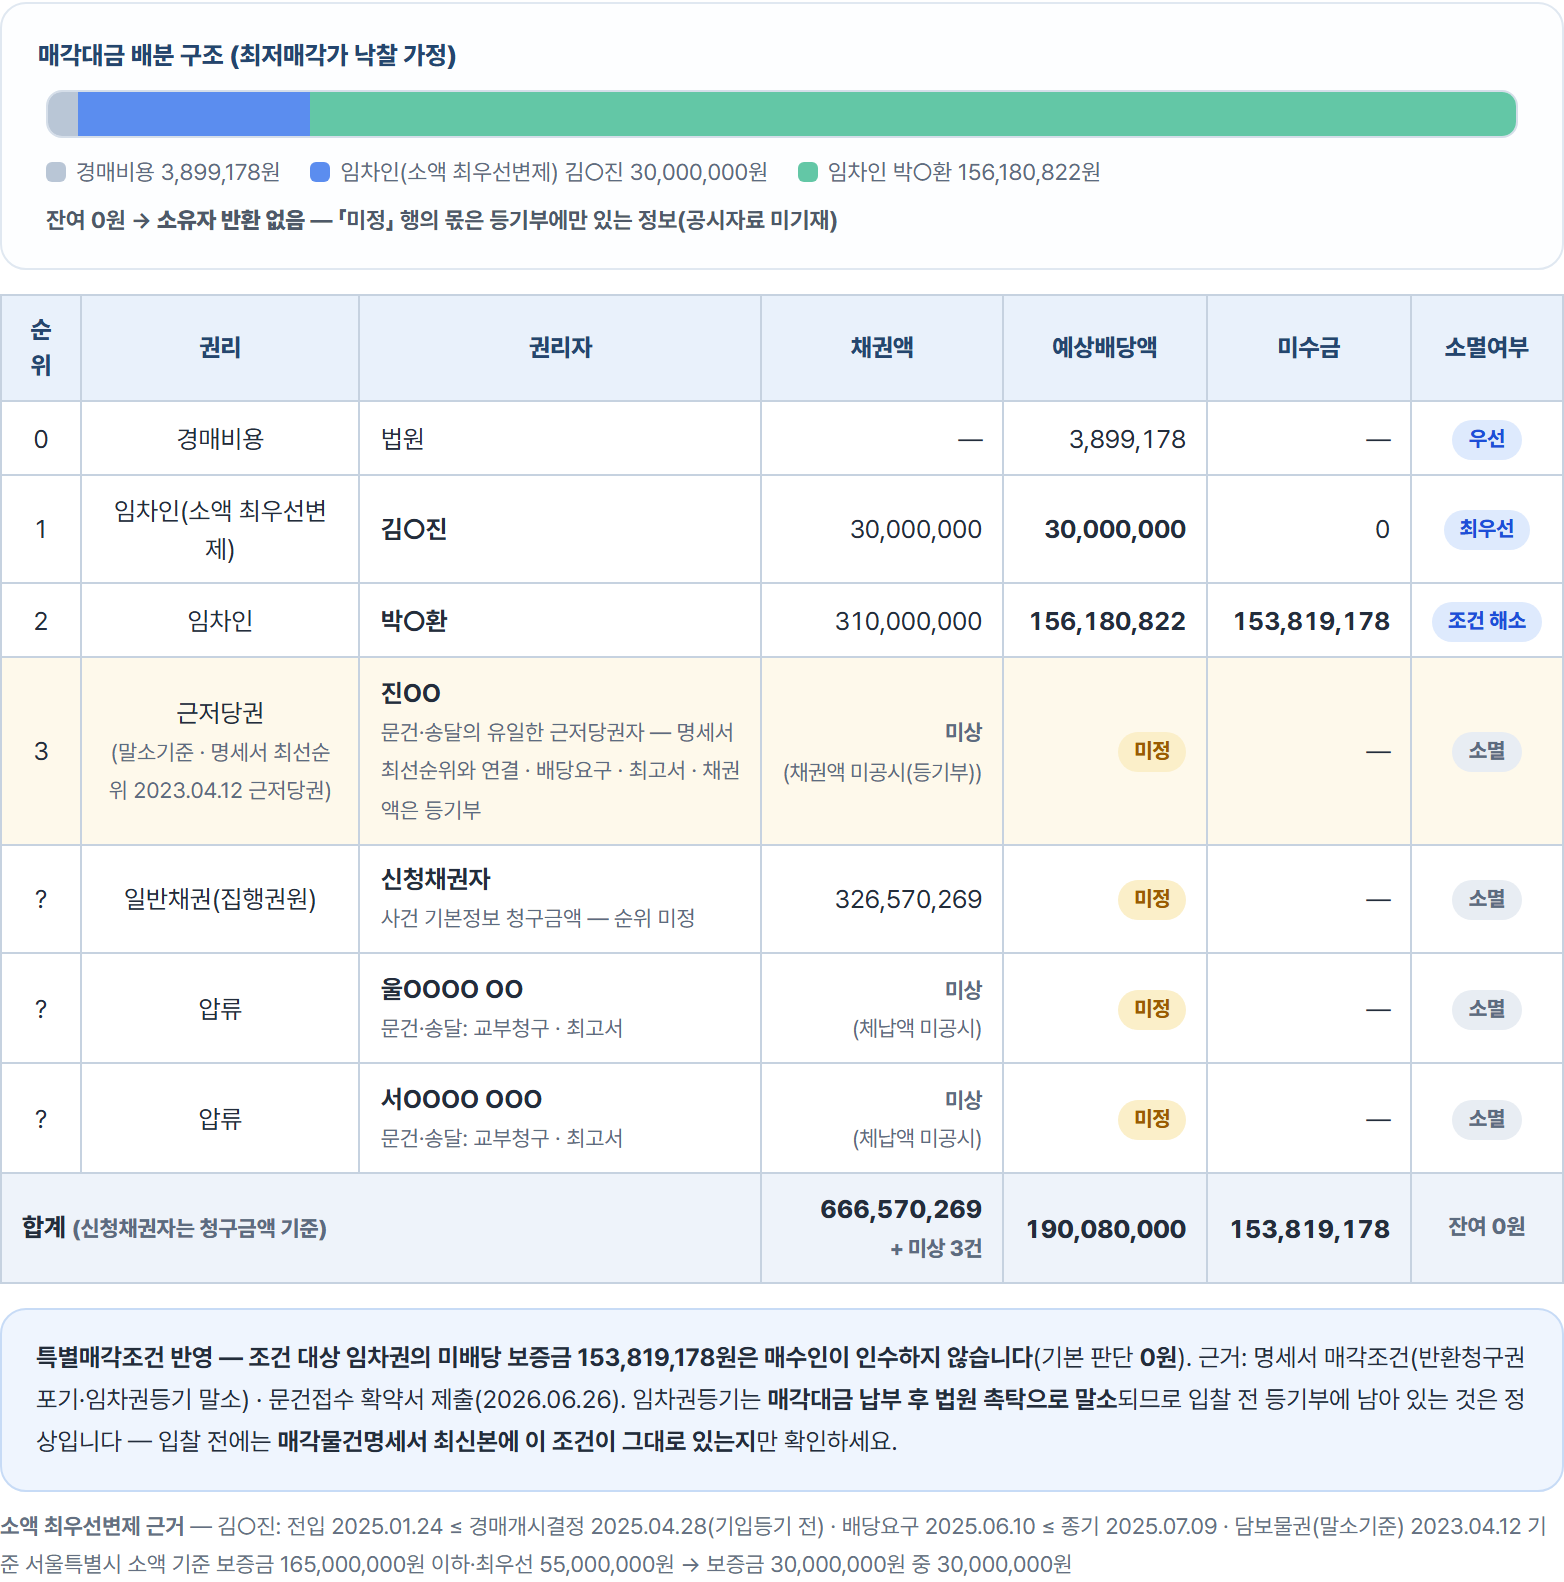Viewport: 1564px width, 1582px height.
Task: Select the blue segment of distribution bar
Action: [x=194, y=114]
